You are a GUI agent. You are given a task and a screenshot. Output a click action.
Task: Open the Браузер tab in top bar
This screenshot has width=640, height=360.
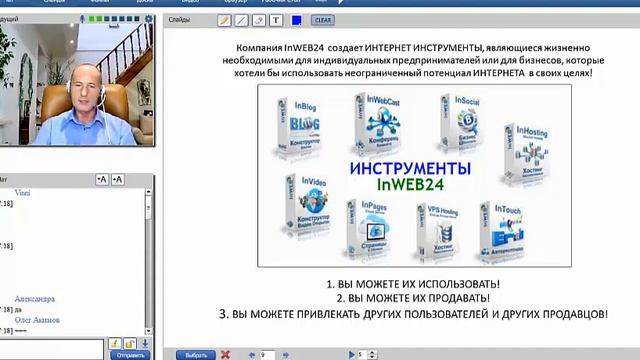click(236, 1)
